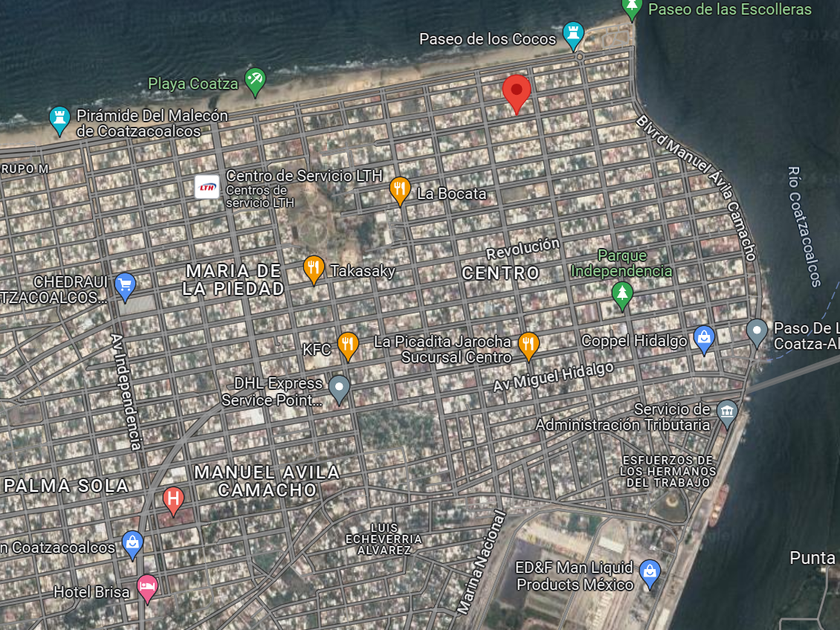Open the Takasaky restaurant marker
The width and height of the screenshot is (840, 630).
coord(314,269)
